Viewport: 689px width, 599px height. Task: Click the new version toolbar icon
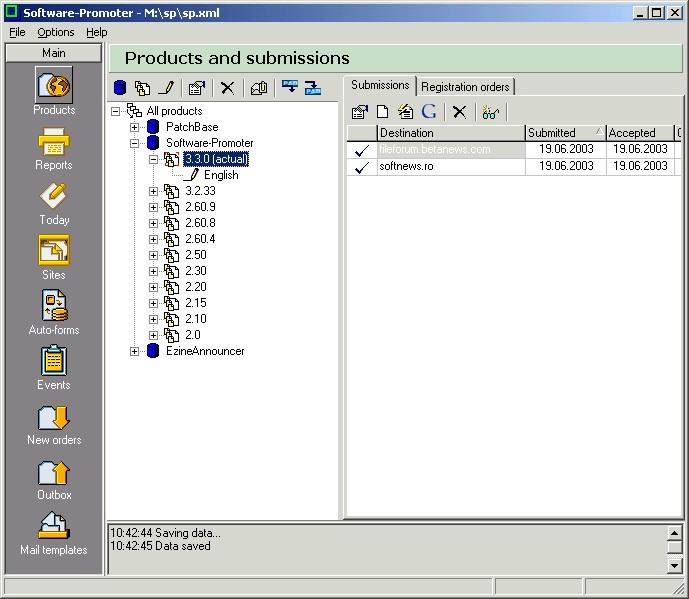coord(142,88)
